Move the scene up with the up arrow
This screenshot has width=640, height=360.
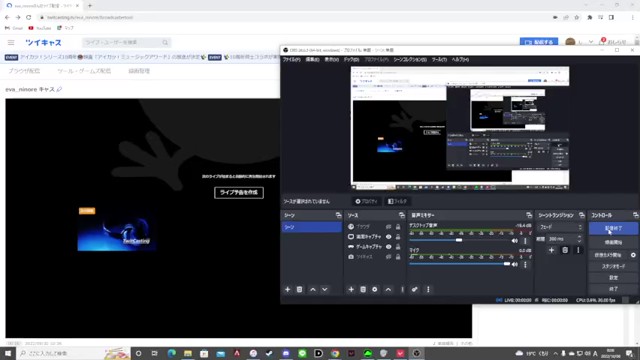pos(313,289)
